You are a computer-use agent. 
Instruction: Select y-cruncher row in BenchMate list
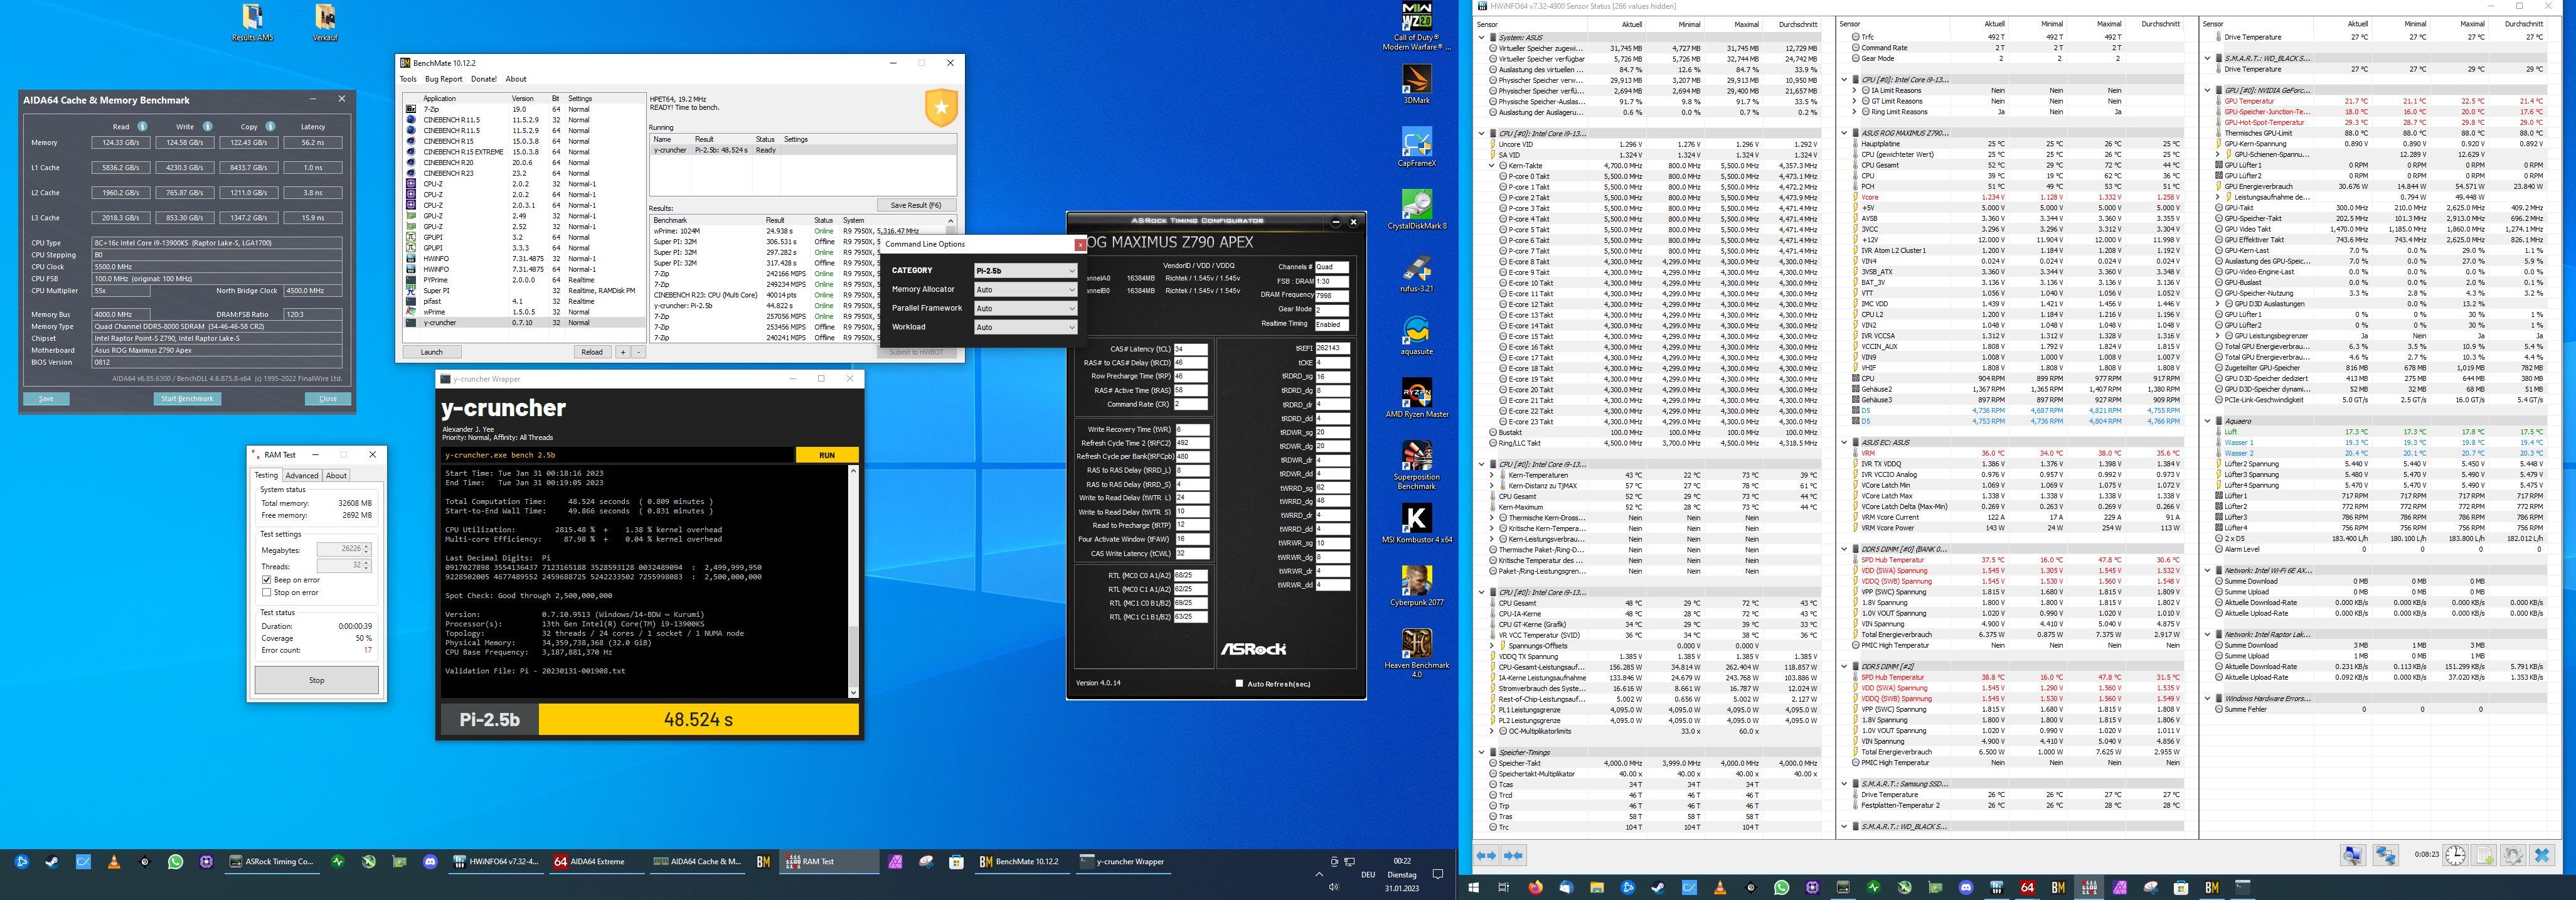pos(524,323)
